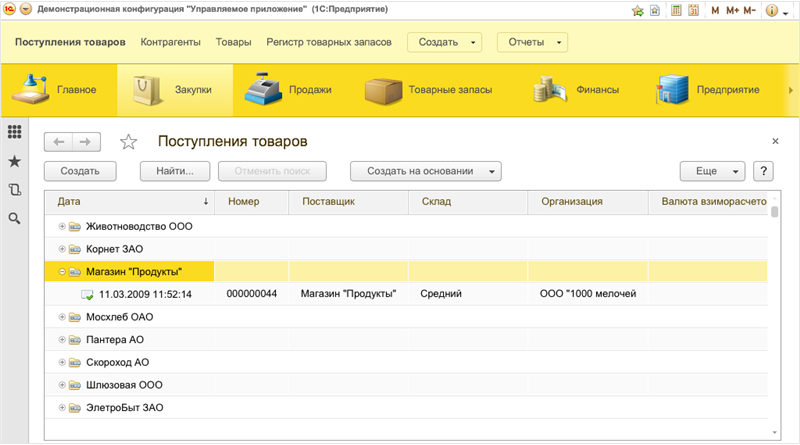Select the Корнет ЗАО row
This screenshot has height=445, width=800.
click(x=406, y=249)
